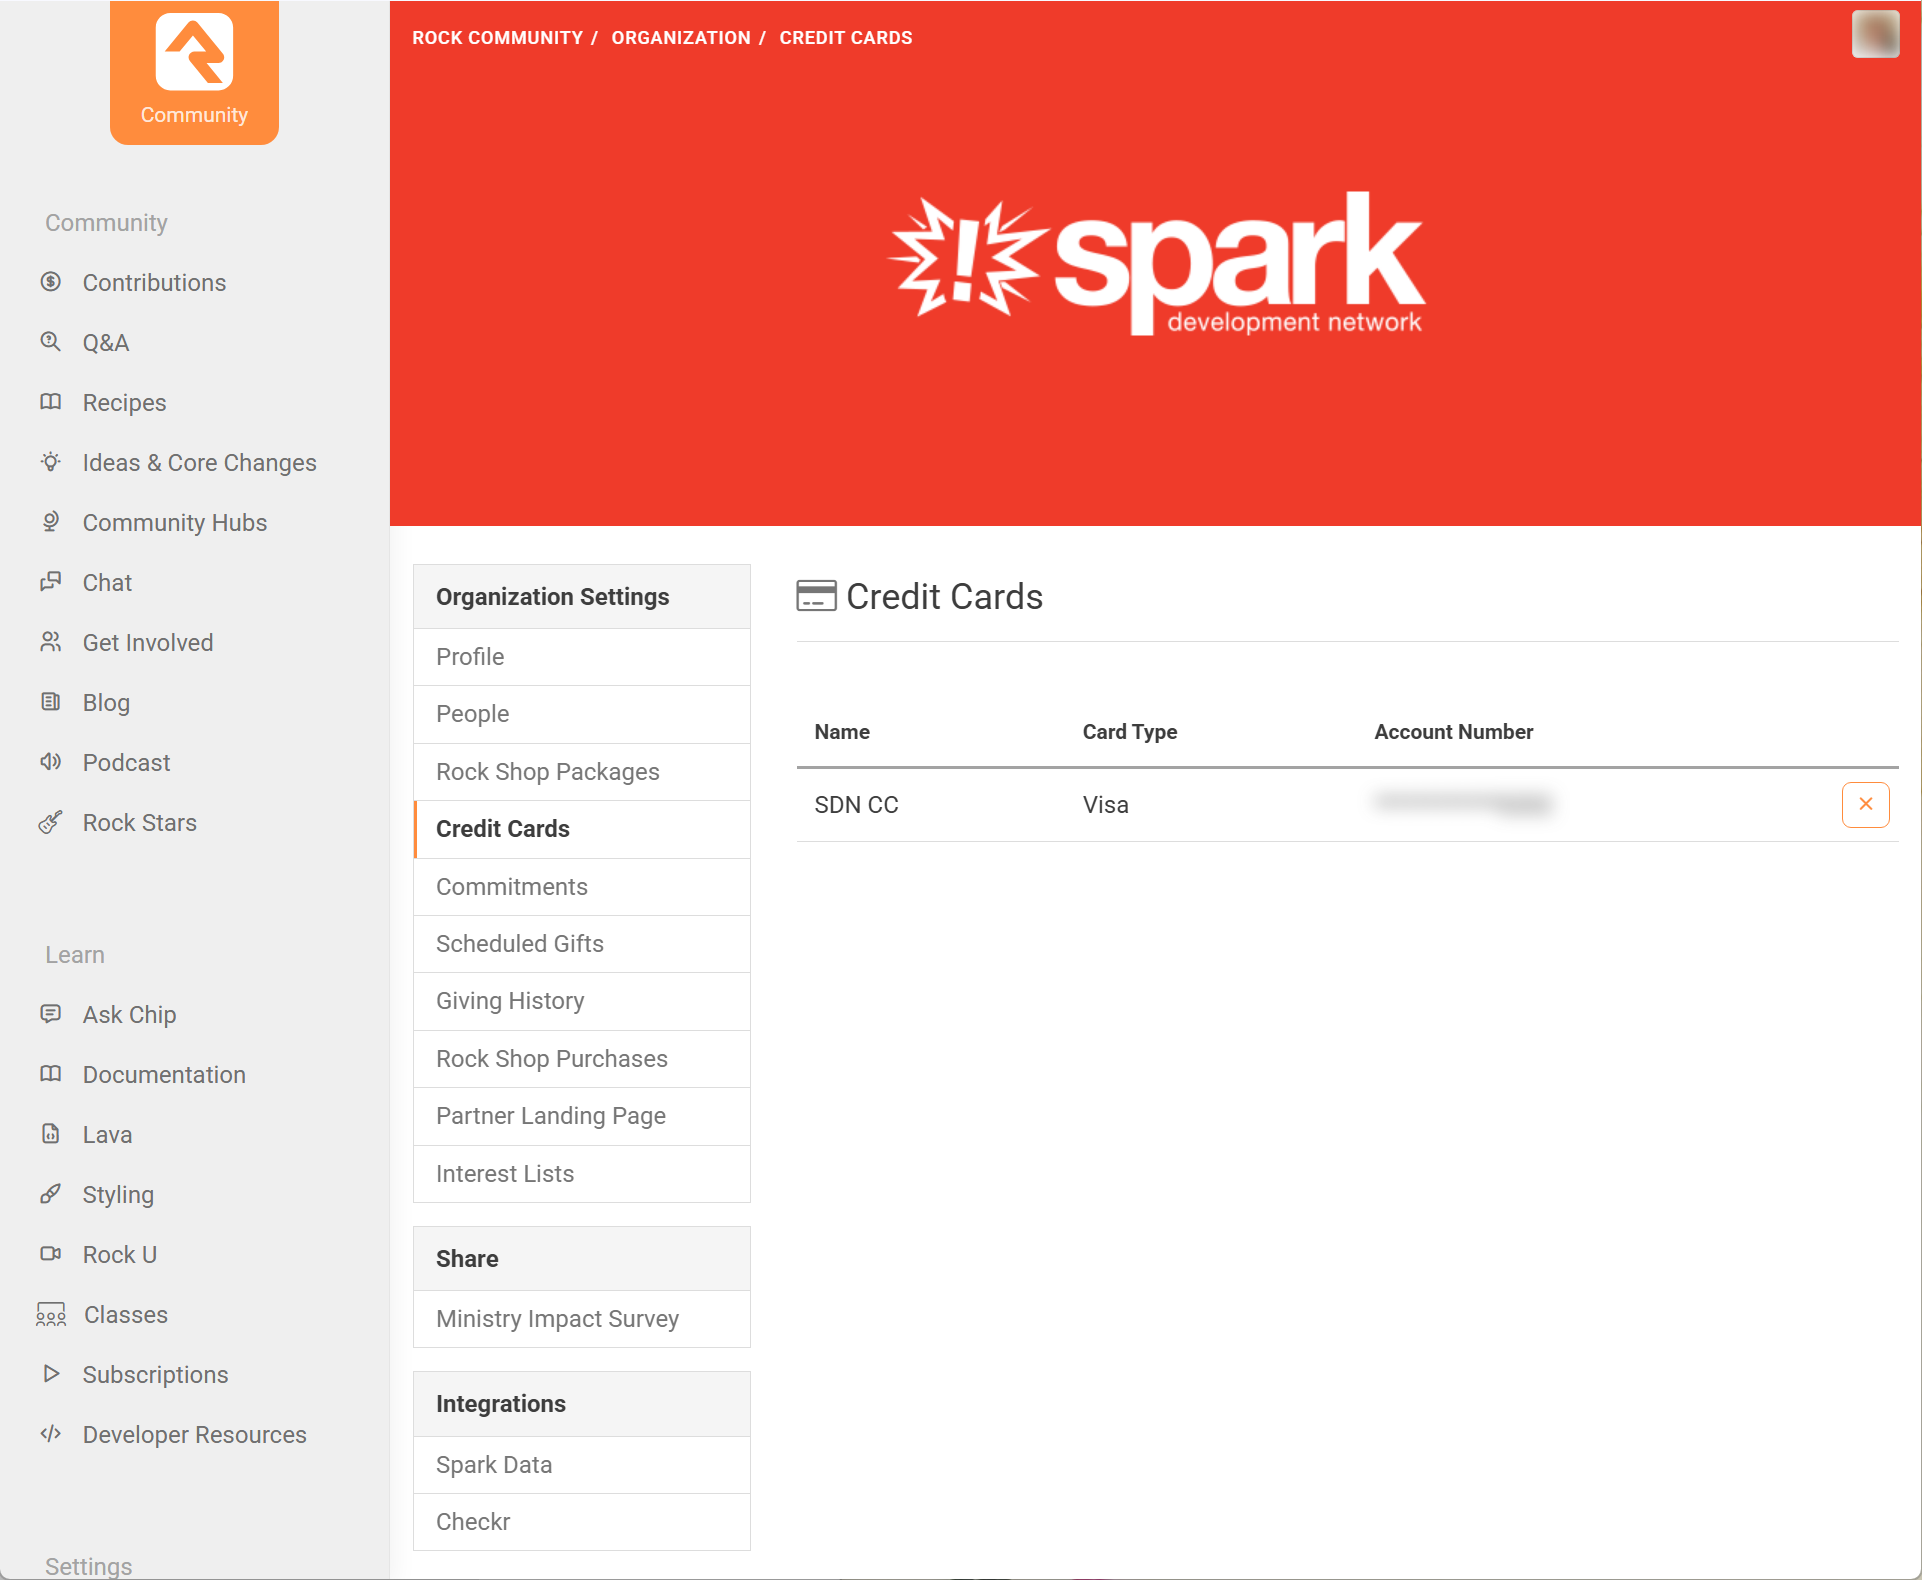Open Classes page

click(x=126, y=1315)
